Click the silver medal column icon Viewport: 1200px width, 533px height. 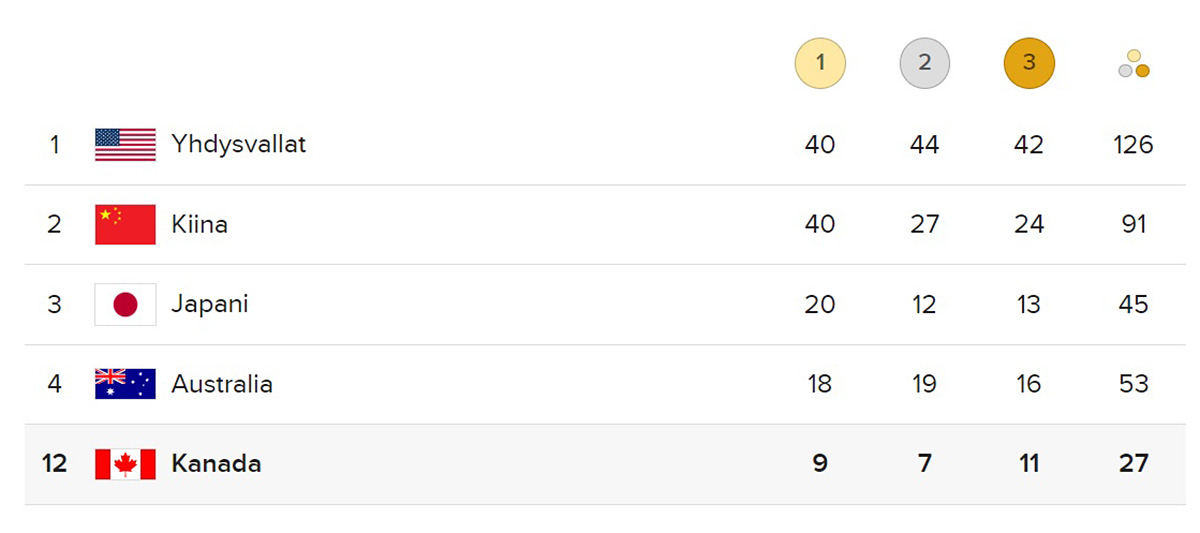coord(924,63)
